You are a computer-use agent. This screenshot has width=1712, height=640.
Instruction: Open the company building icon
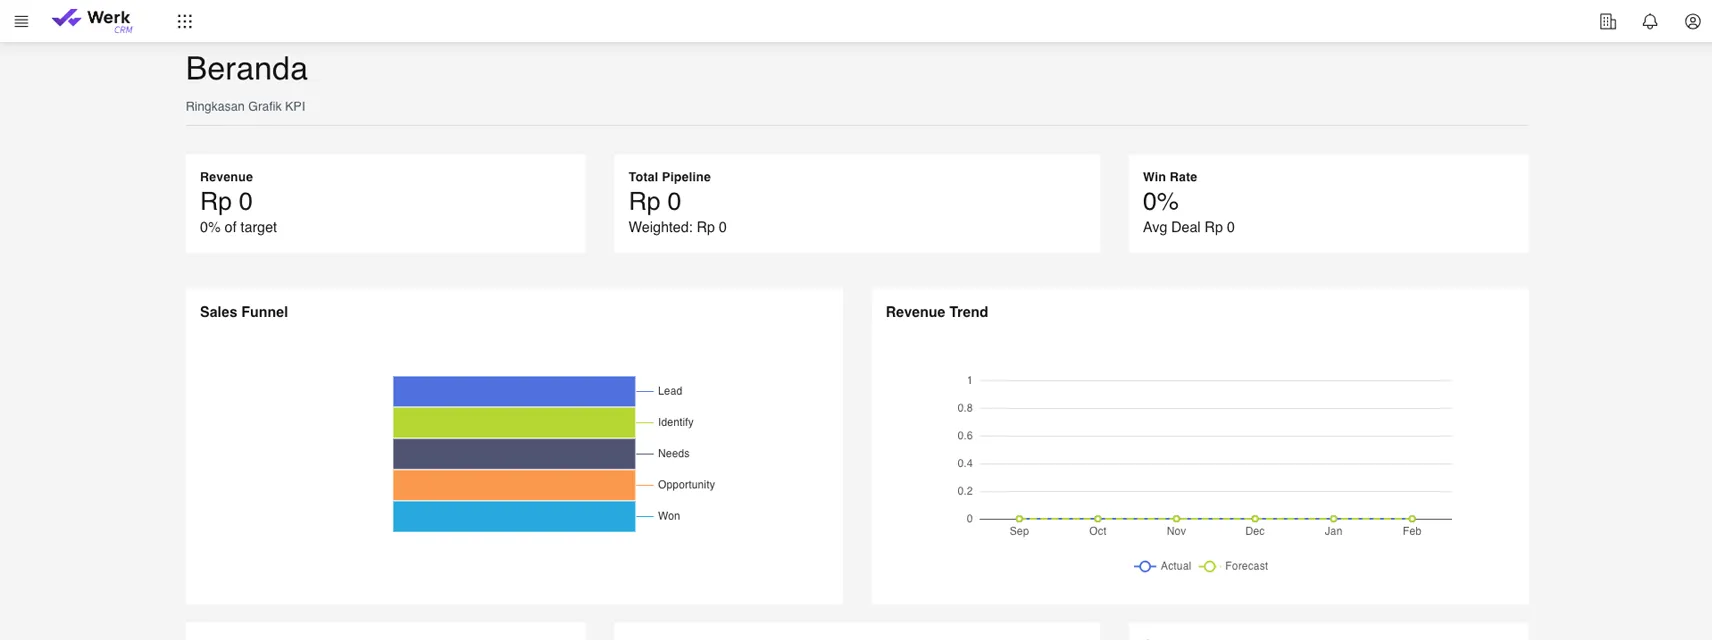click(1608, 21)
